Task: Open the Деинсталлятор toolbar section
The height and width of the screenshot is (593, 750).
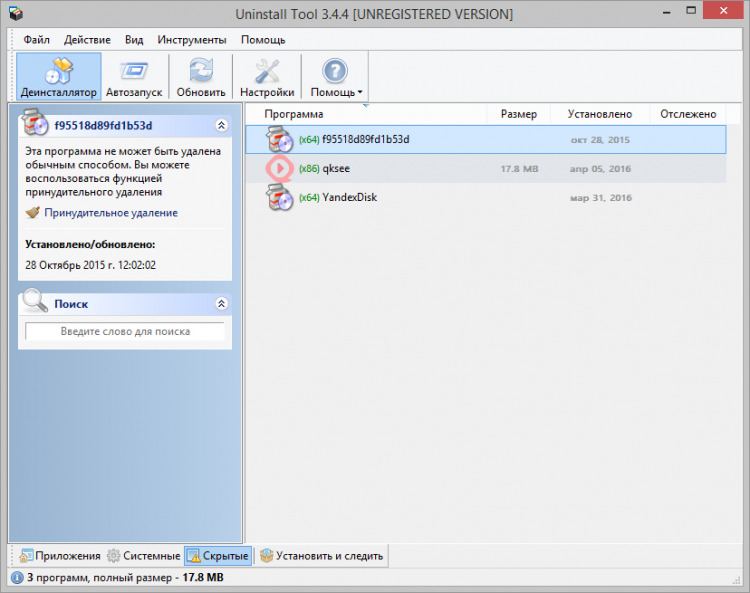Action: click(59, 76)
